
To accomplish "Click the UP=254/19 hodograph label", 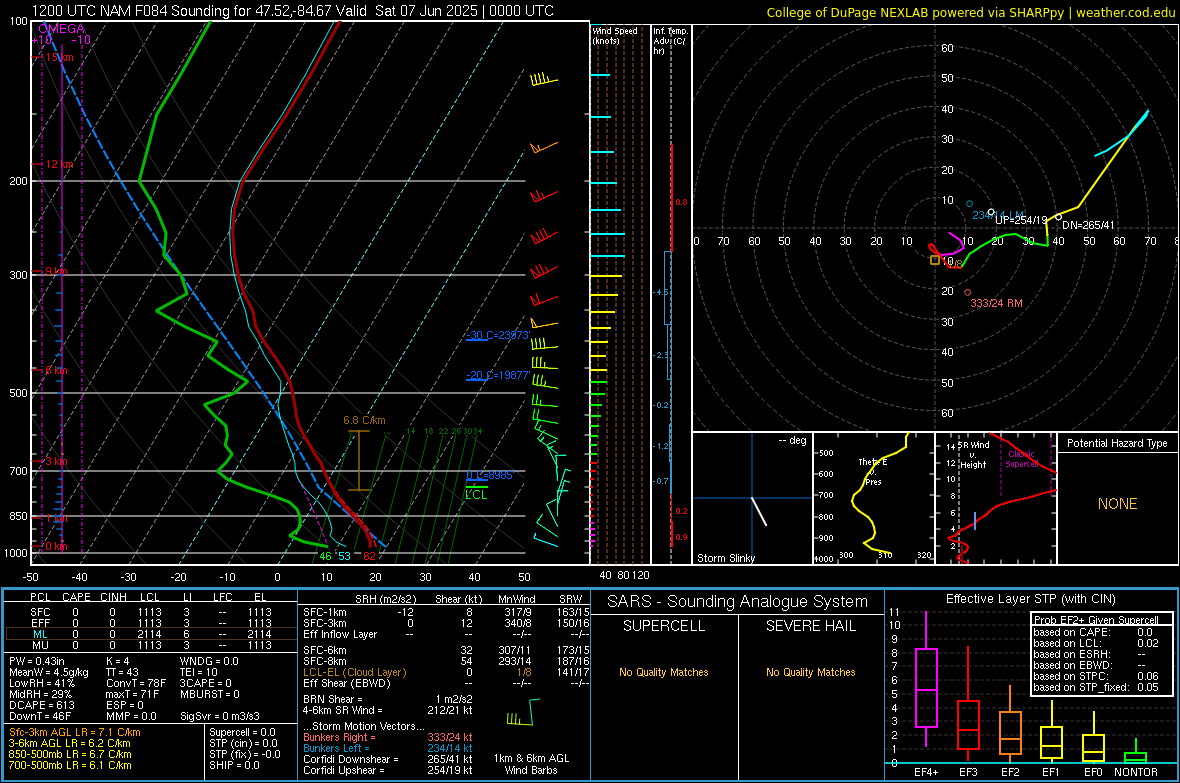I will click(1021, 220).
